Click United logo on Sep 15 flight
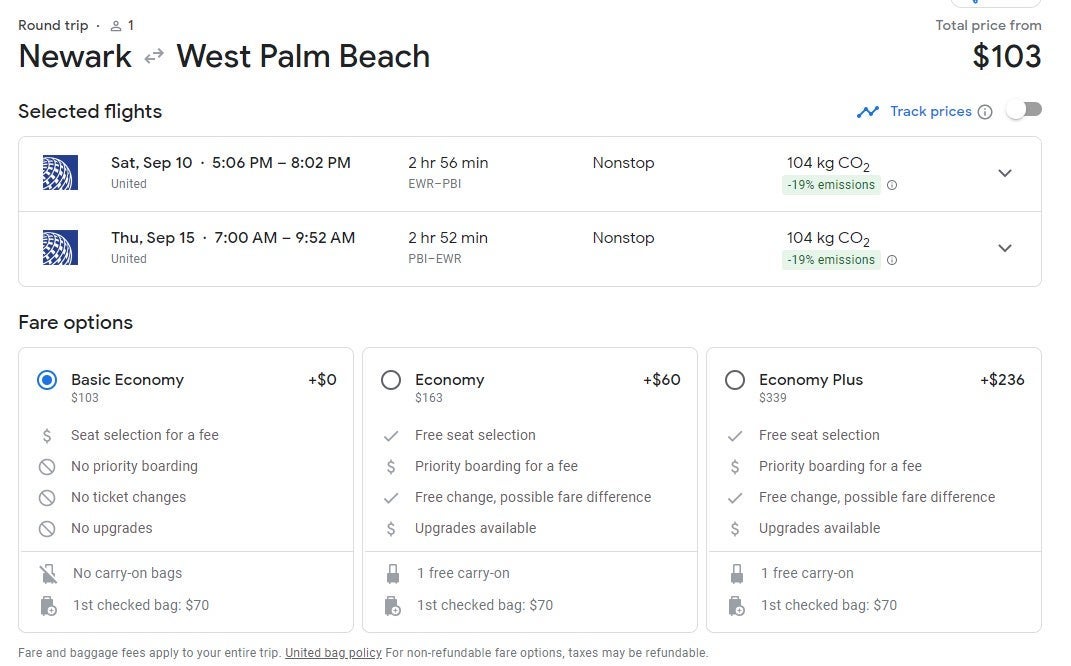 pos(60,248)
